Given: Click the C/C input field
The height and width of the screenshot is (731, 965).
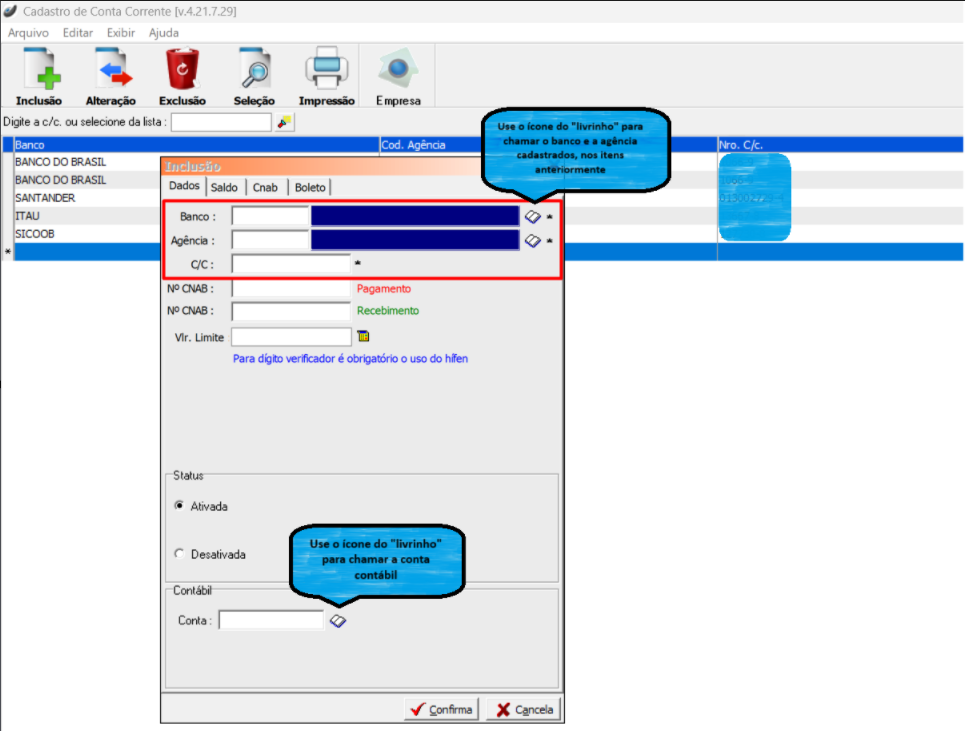Looking at the screenshot, I should [x=291, y=264].
